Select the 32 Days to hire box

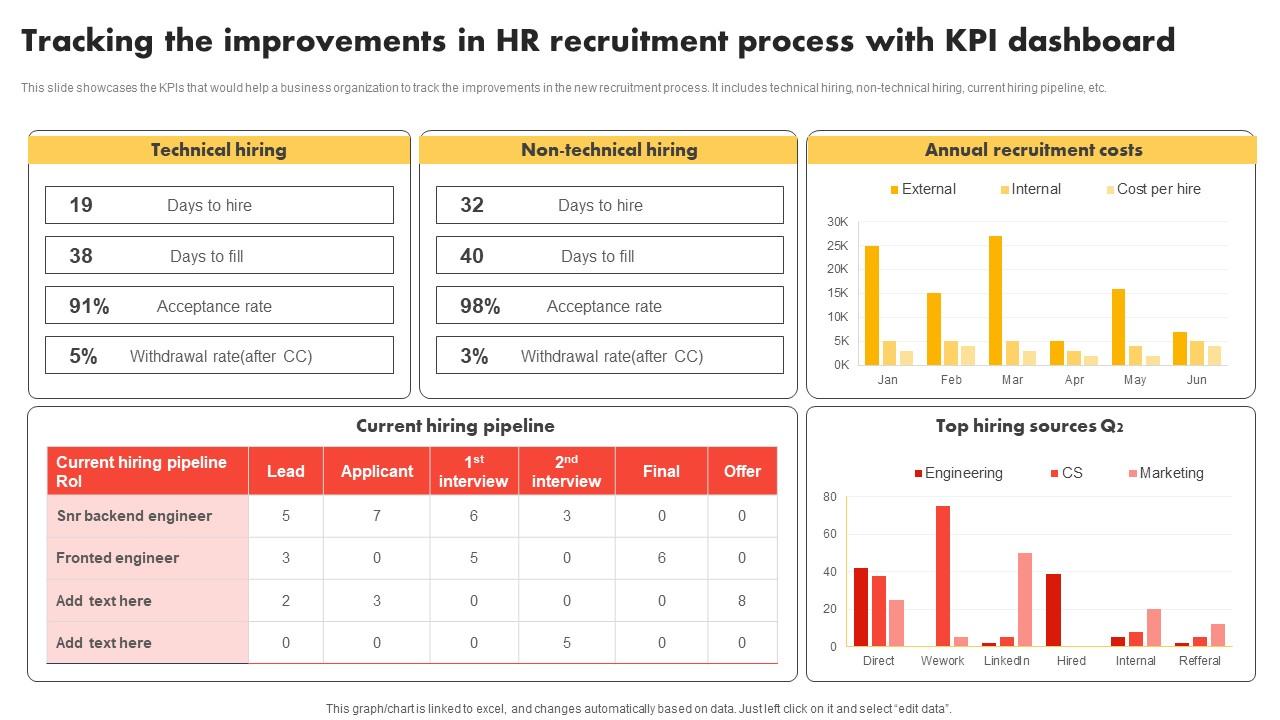610,205
